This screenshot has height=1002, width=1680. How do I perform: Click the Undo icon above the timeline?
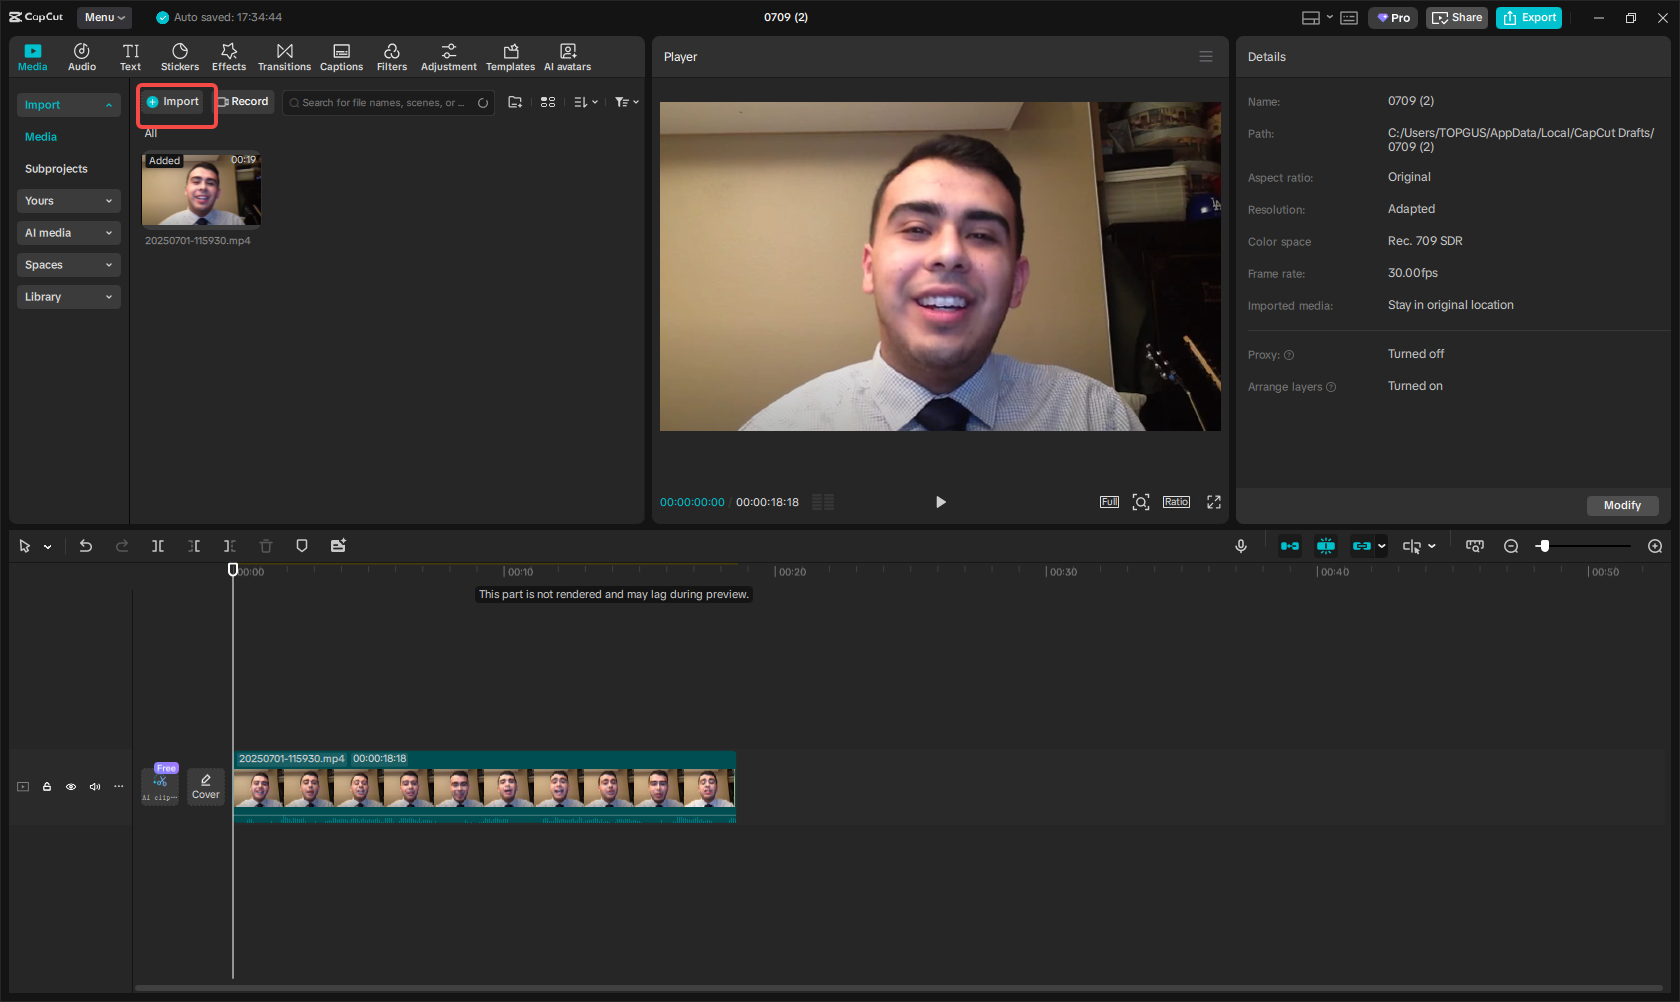(x=85, y=546)
